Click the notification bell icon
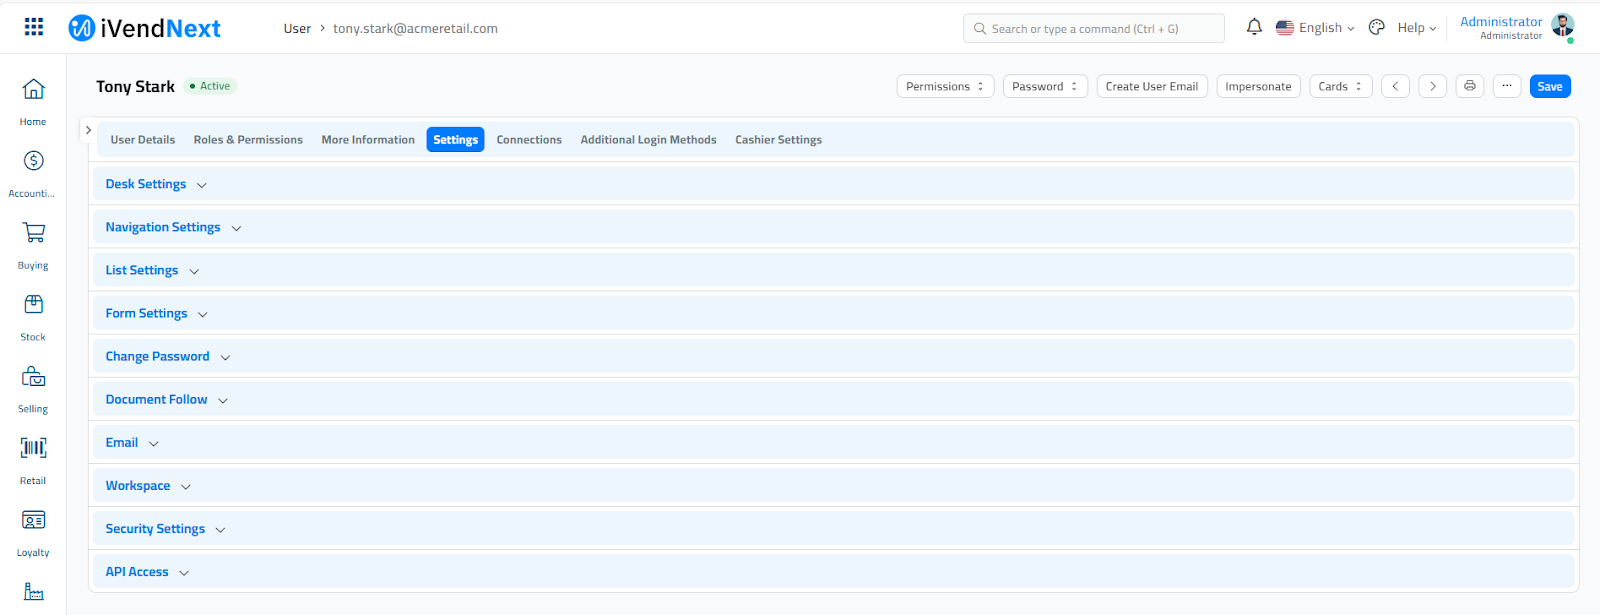The width and height of the screenshot is (1600, 615). (x=1254, y=27)
